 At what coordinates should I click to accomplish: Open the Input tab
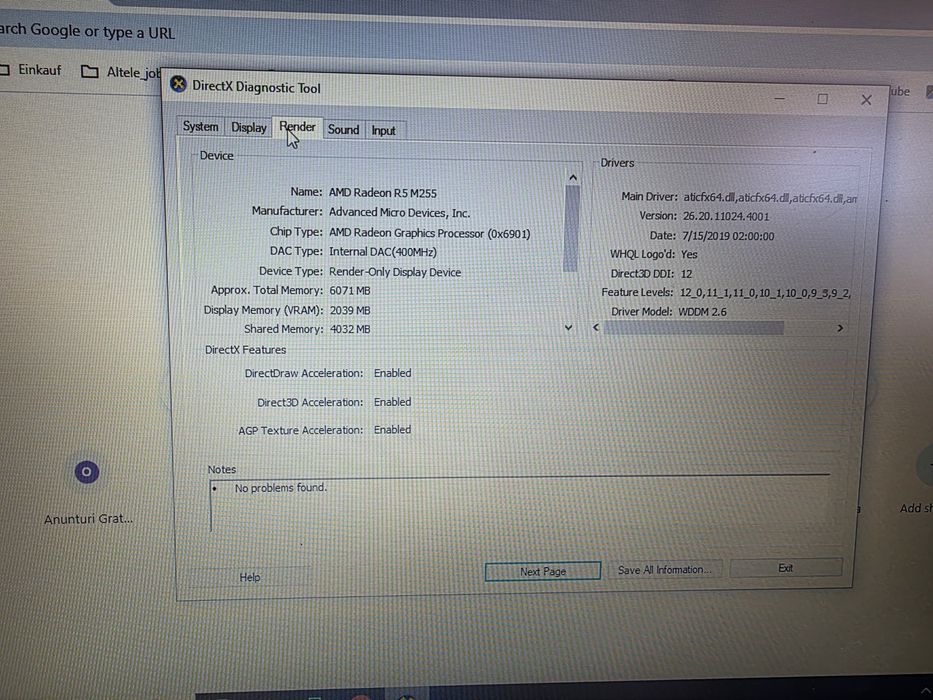(x=384, y=130)
